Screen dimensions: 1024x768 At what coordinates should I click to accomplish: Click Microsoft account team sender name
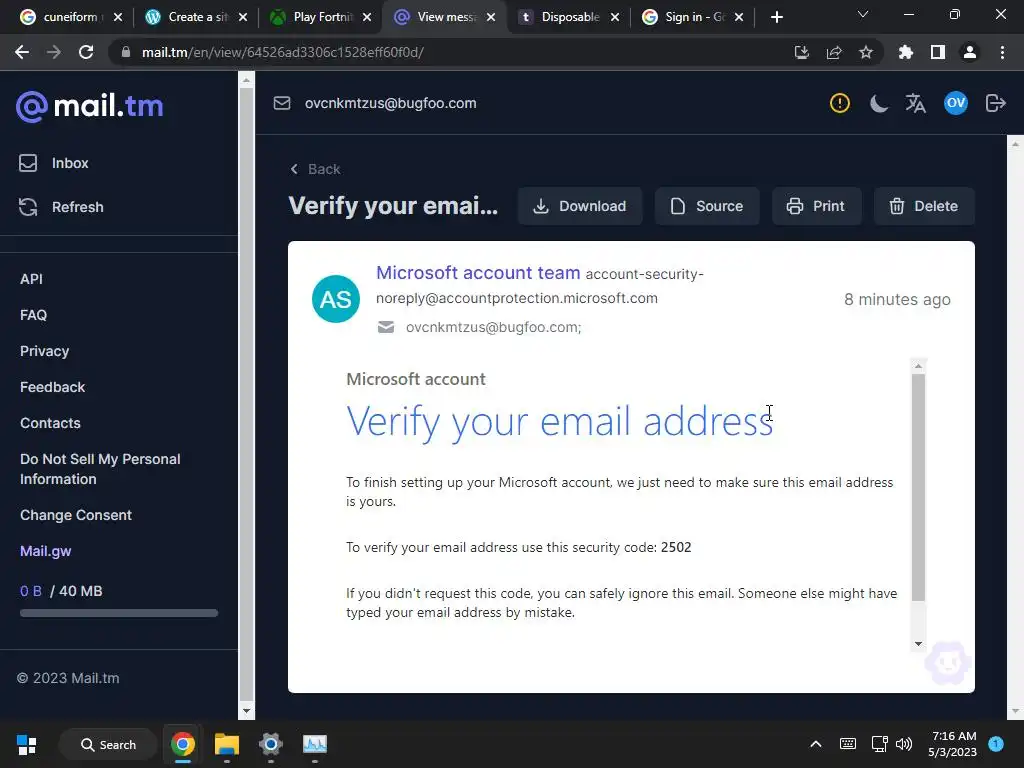(x=478, y=272)
